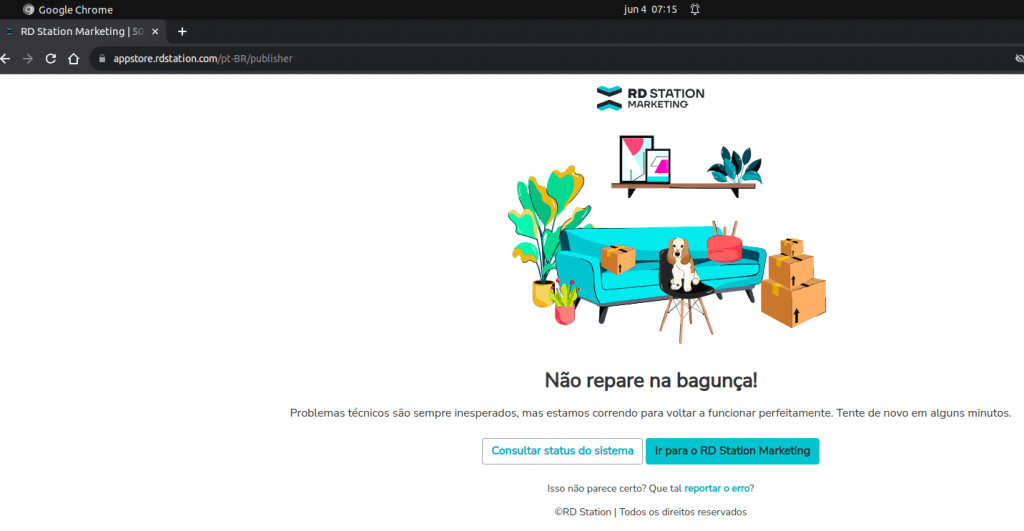
Task: Open the clock showing jun 4 07:15
Action: (650, 9)
